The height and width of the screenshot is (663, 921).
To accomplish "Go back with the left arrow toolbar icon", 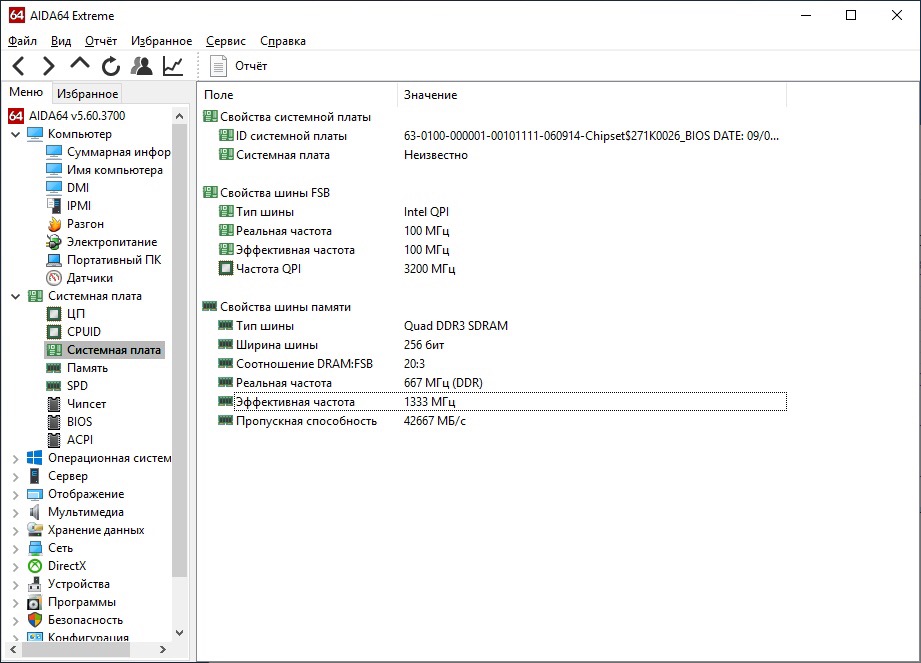I will point(19,66).
